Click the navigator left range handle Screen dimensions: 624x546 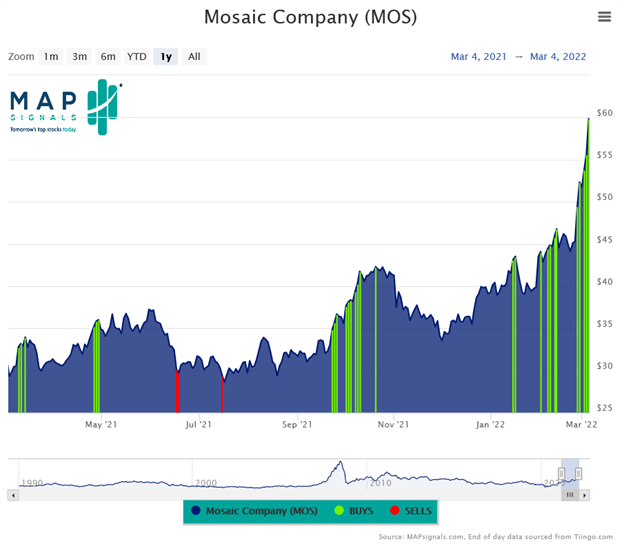[x=561, y=474]
